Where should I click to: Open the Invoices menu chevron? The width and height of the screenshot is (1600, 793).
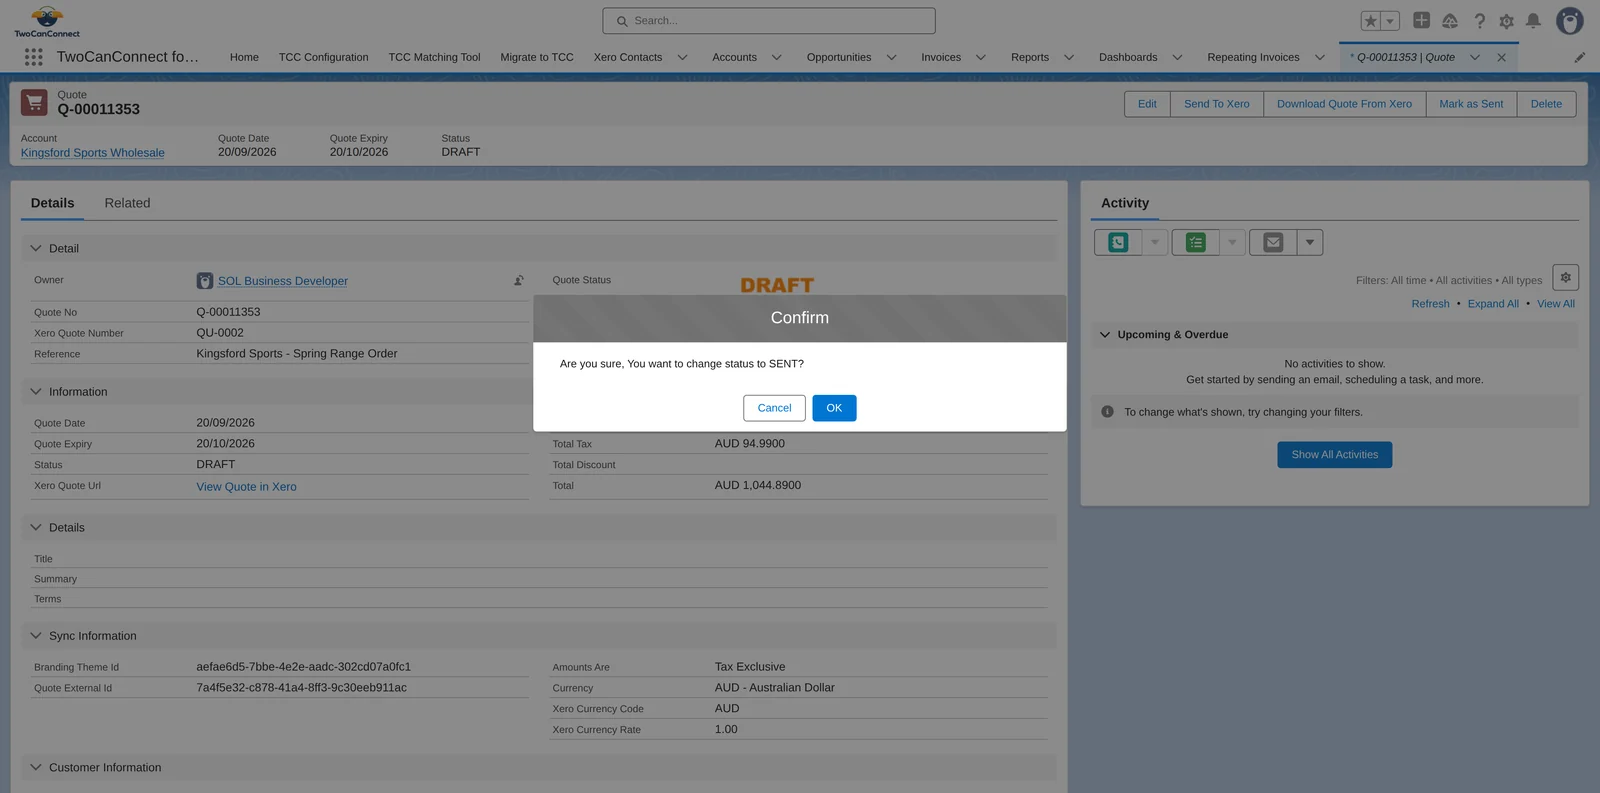coord(981,57)
